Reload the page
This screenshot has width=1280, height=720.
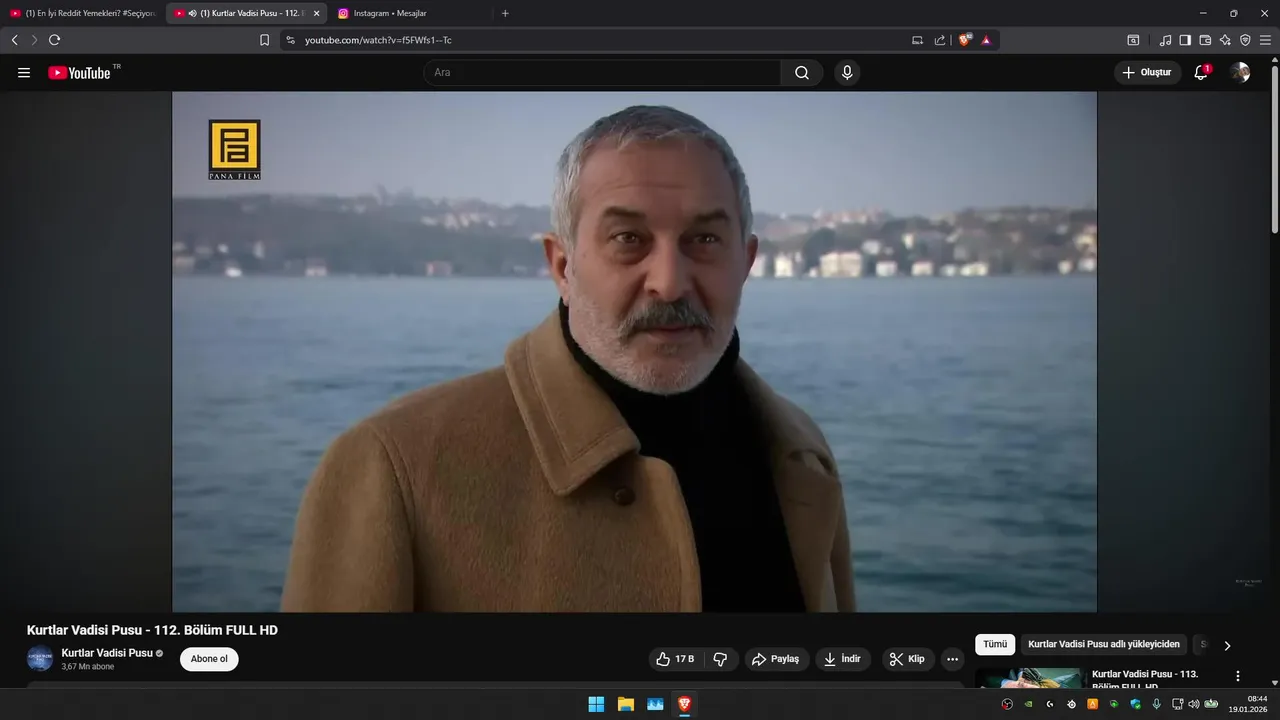pyautogui.click(x=54, y=40)
